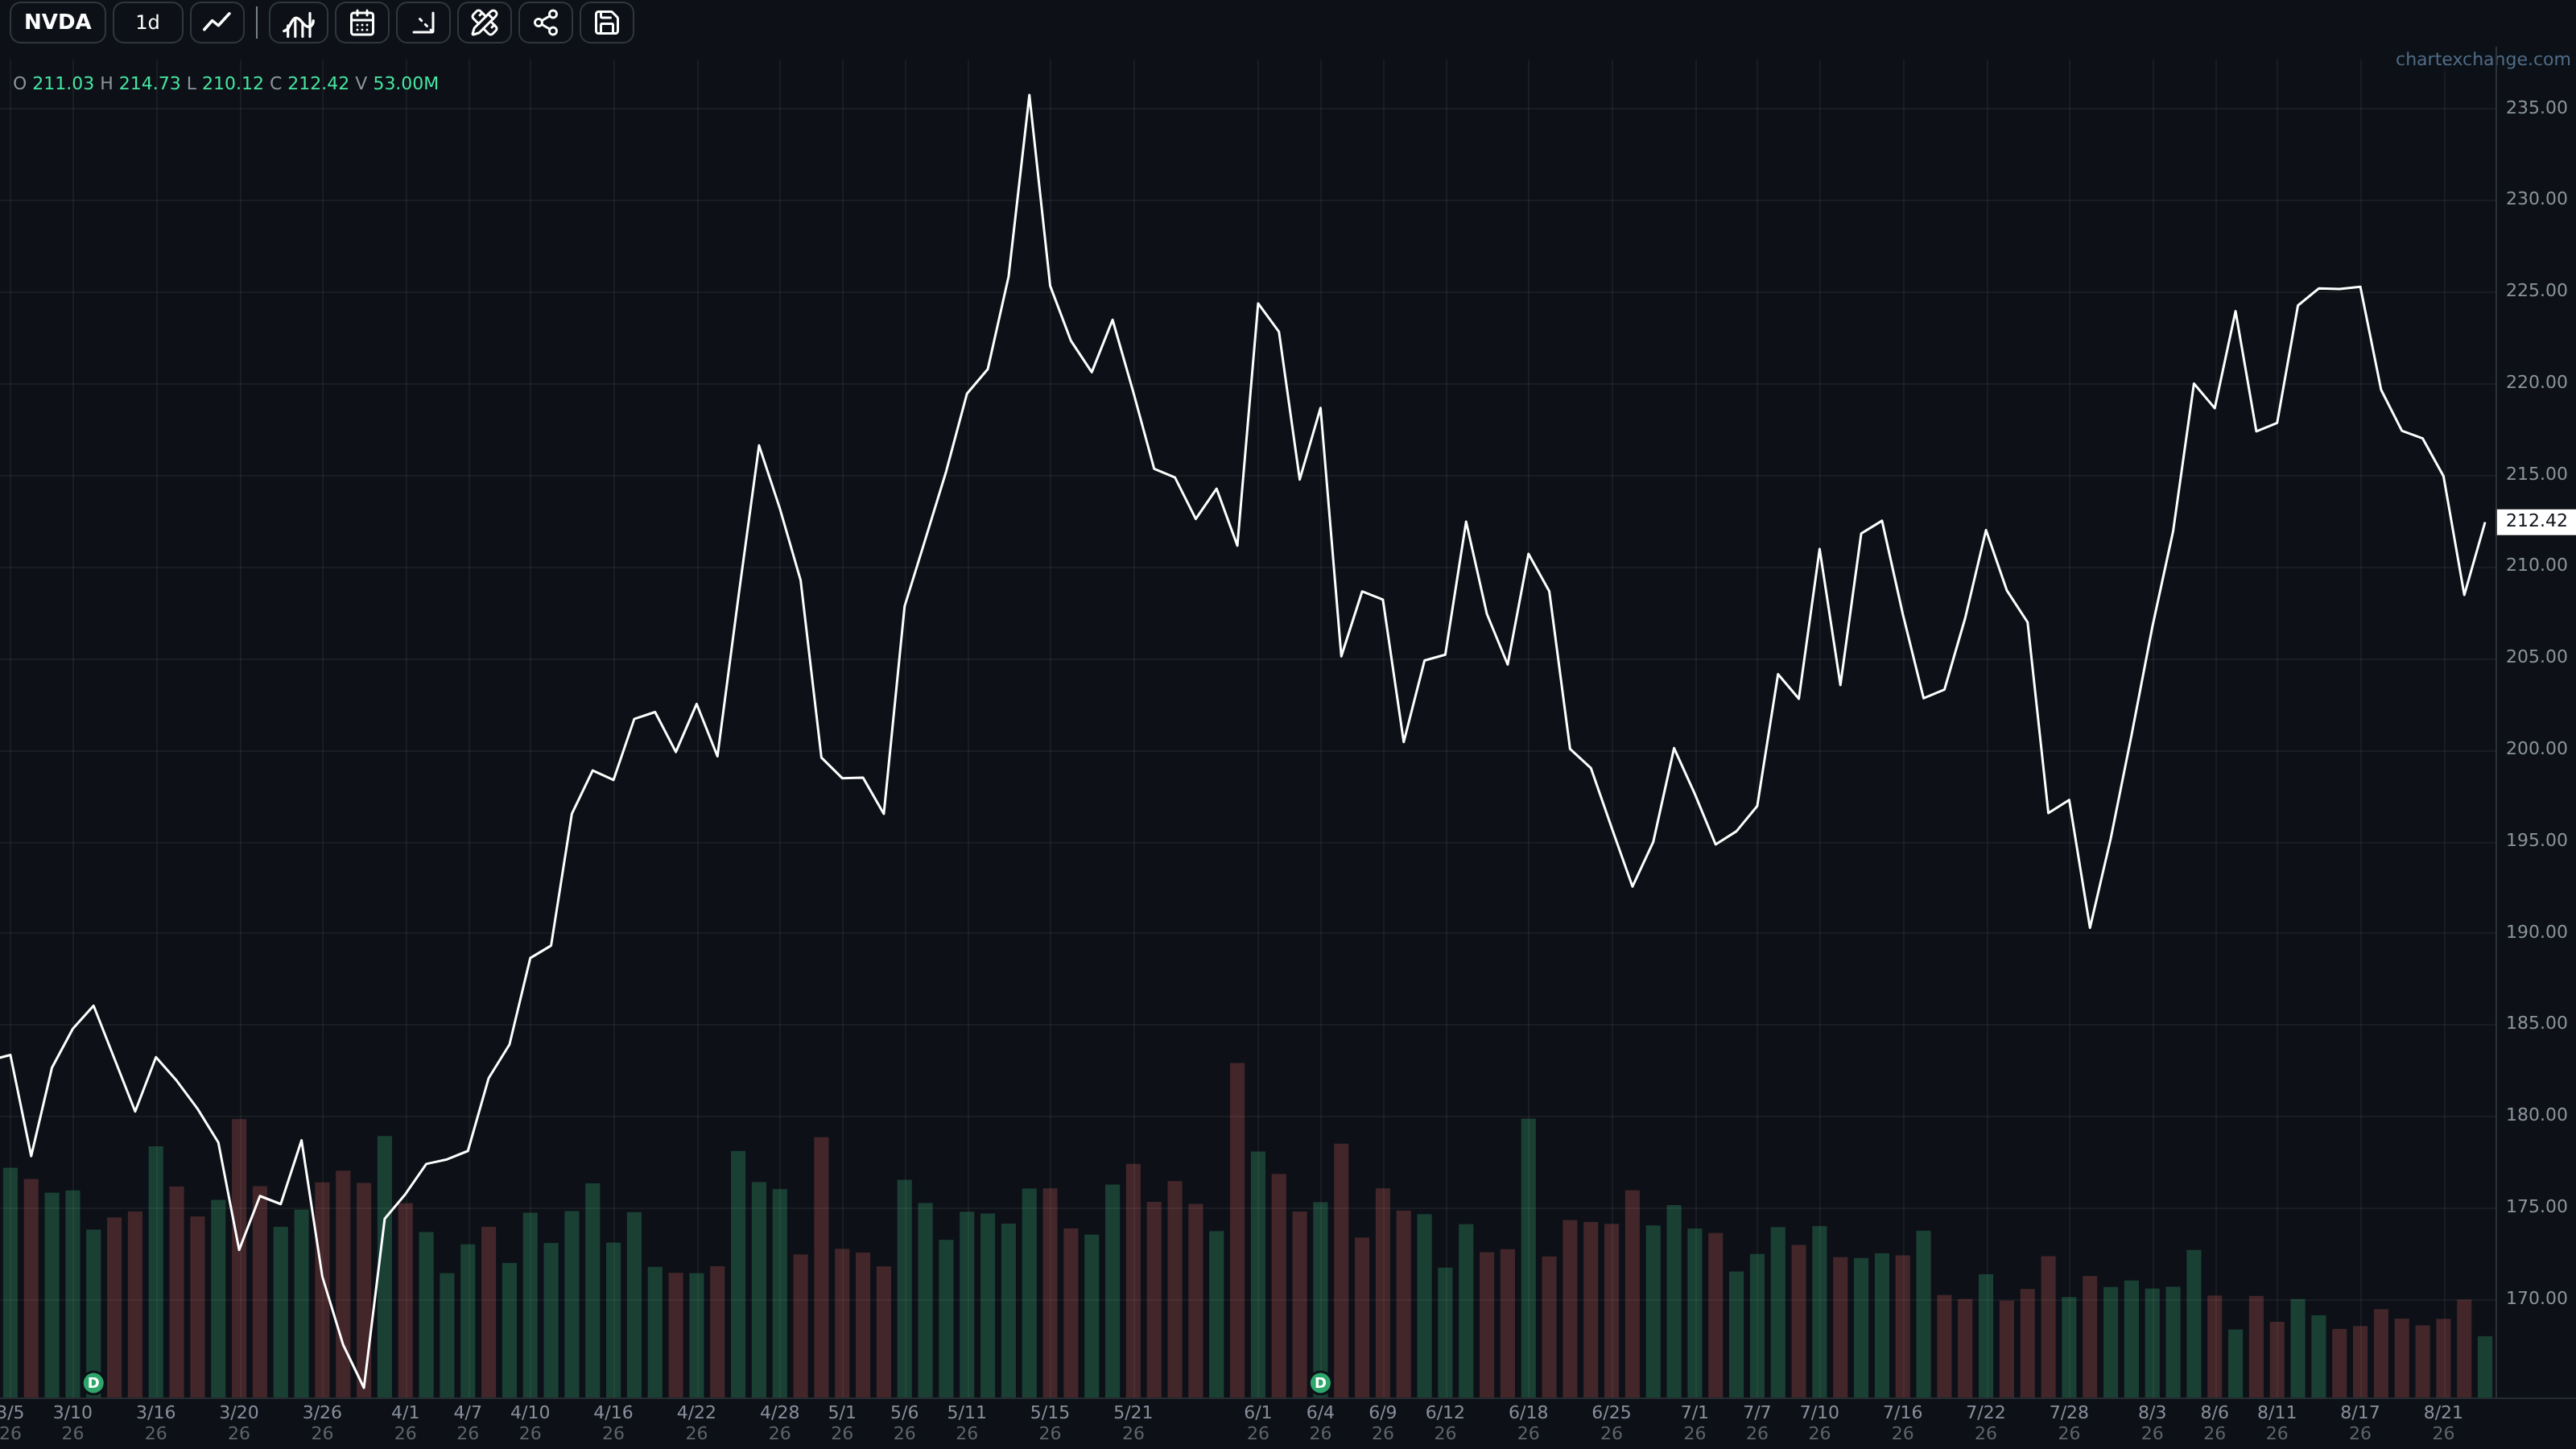This screenshot has height=1449, width=2576.
Task: Click the 235.00 price axis label
Action: point(2536,107)
